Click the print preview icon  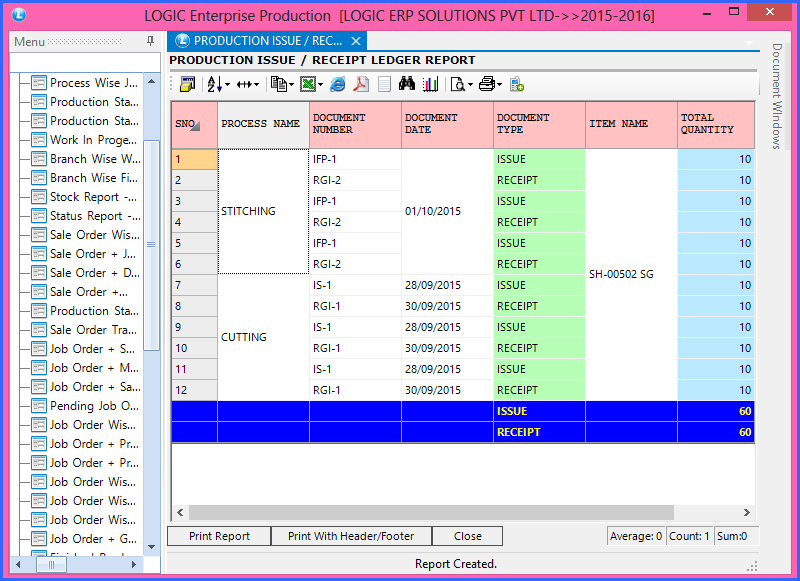tap(458, 84)
